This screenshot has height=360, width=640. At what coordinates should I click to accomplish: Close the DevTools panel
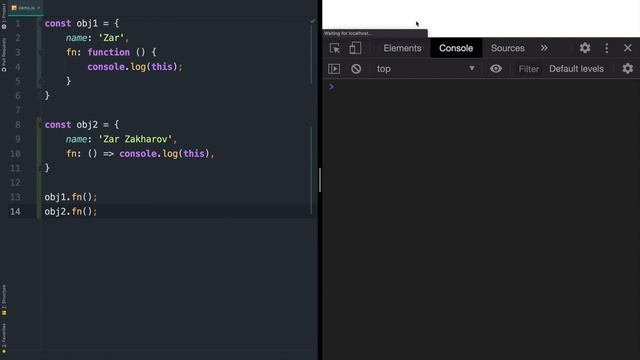[628, 48]
